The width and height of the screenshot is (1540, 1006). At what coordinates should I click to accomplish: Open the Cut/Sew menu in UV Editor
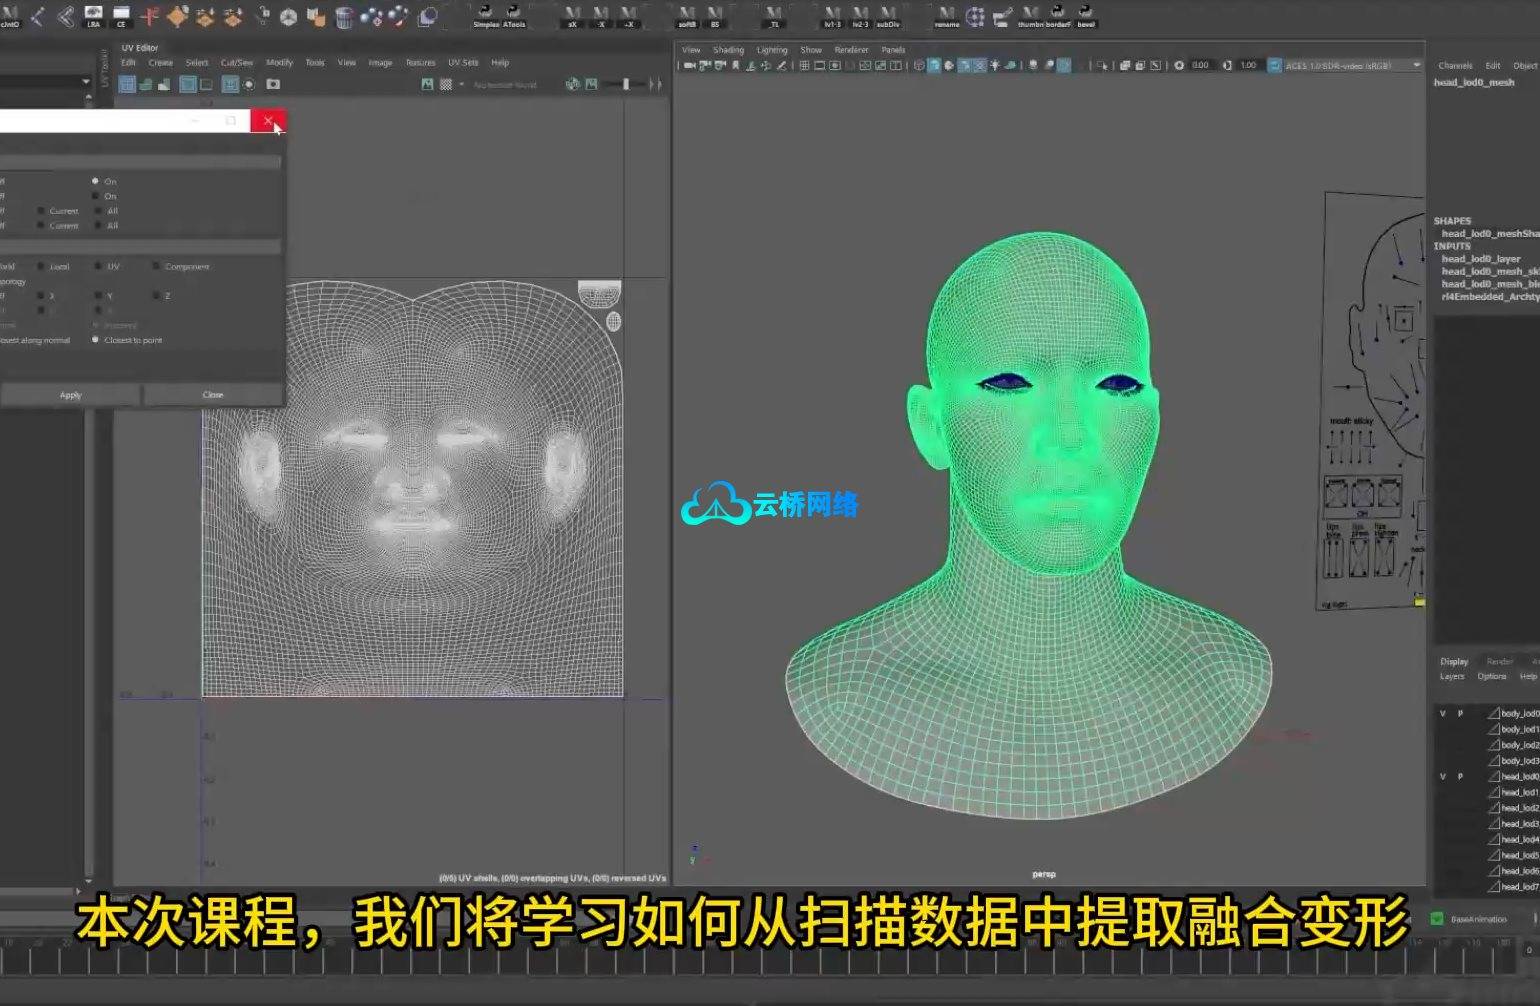[236, 63]
